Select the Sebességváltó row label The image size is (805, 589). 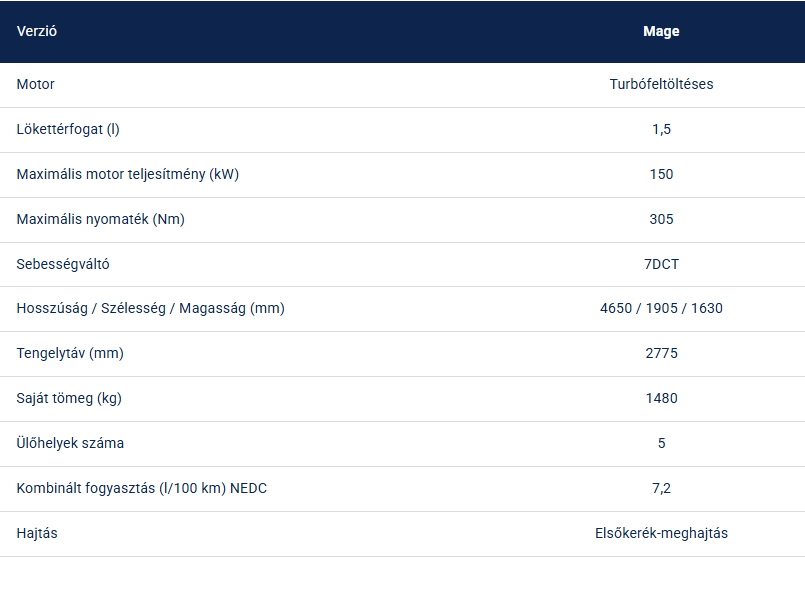pos(63,264)
